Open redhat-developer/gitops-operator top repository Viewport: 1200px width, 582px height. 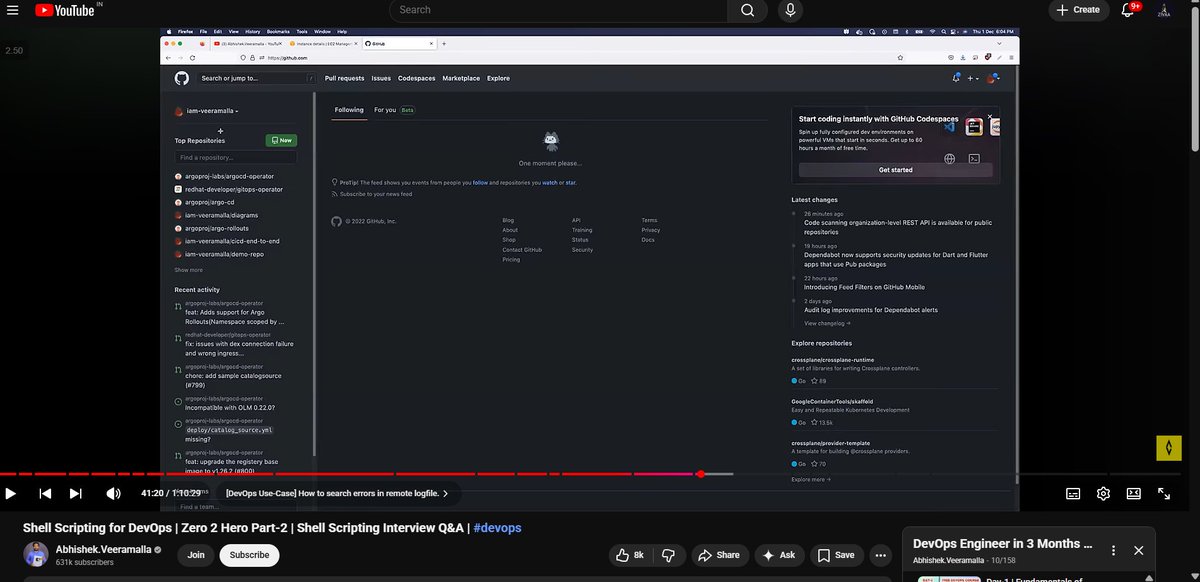tap(234, 189)
